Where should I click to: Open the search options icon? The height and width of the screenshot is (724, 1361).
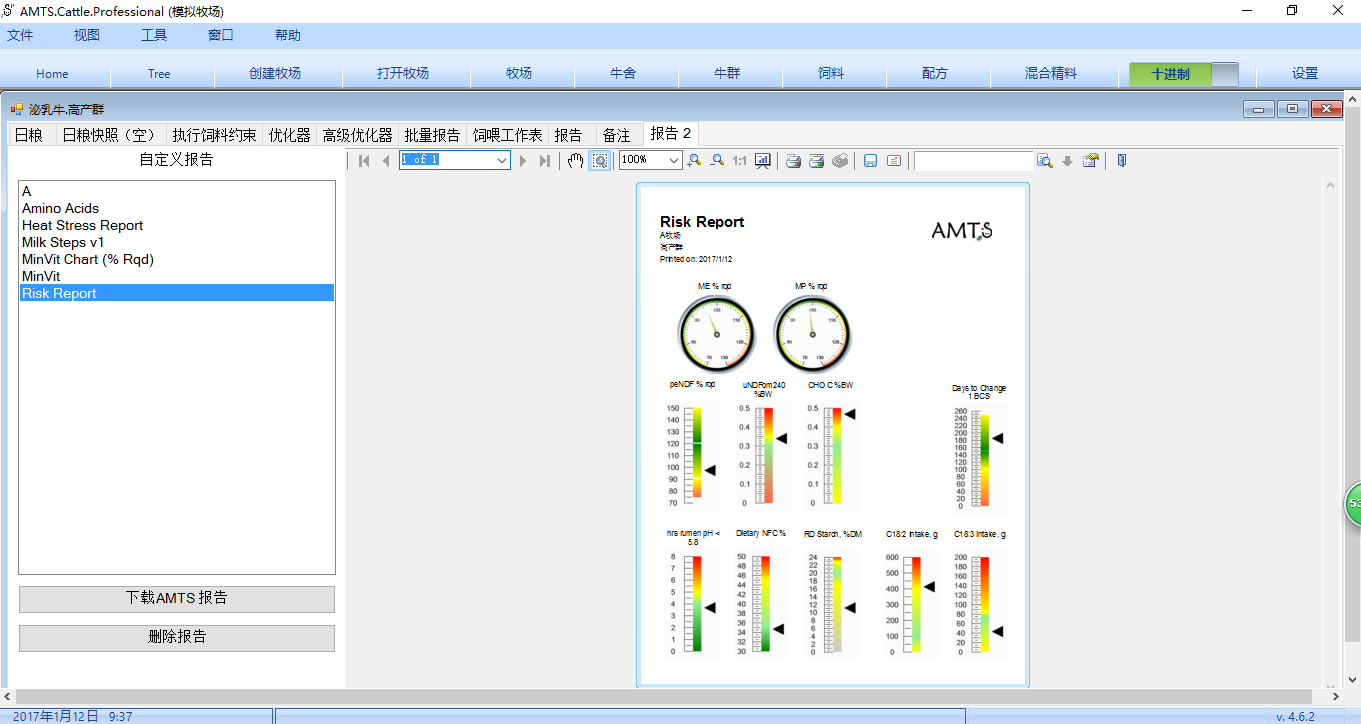1090,160
